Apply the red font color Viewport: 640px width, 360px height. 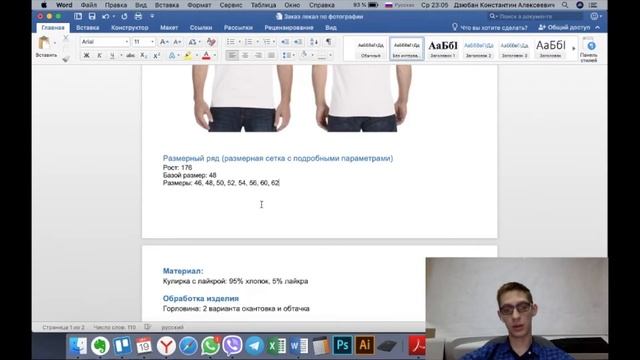206,56
